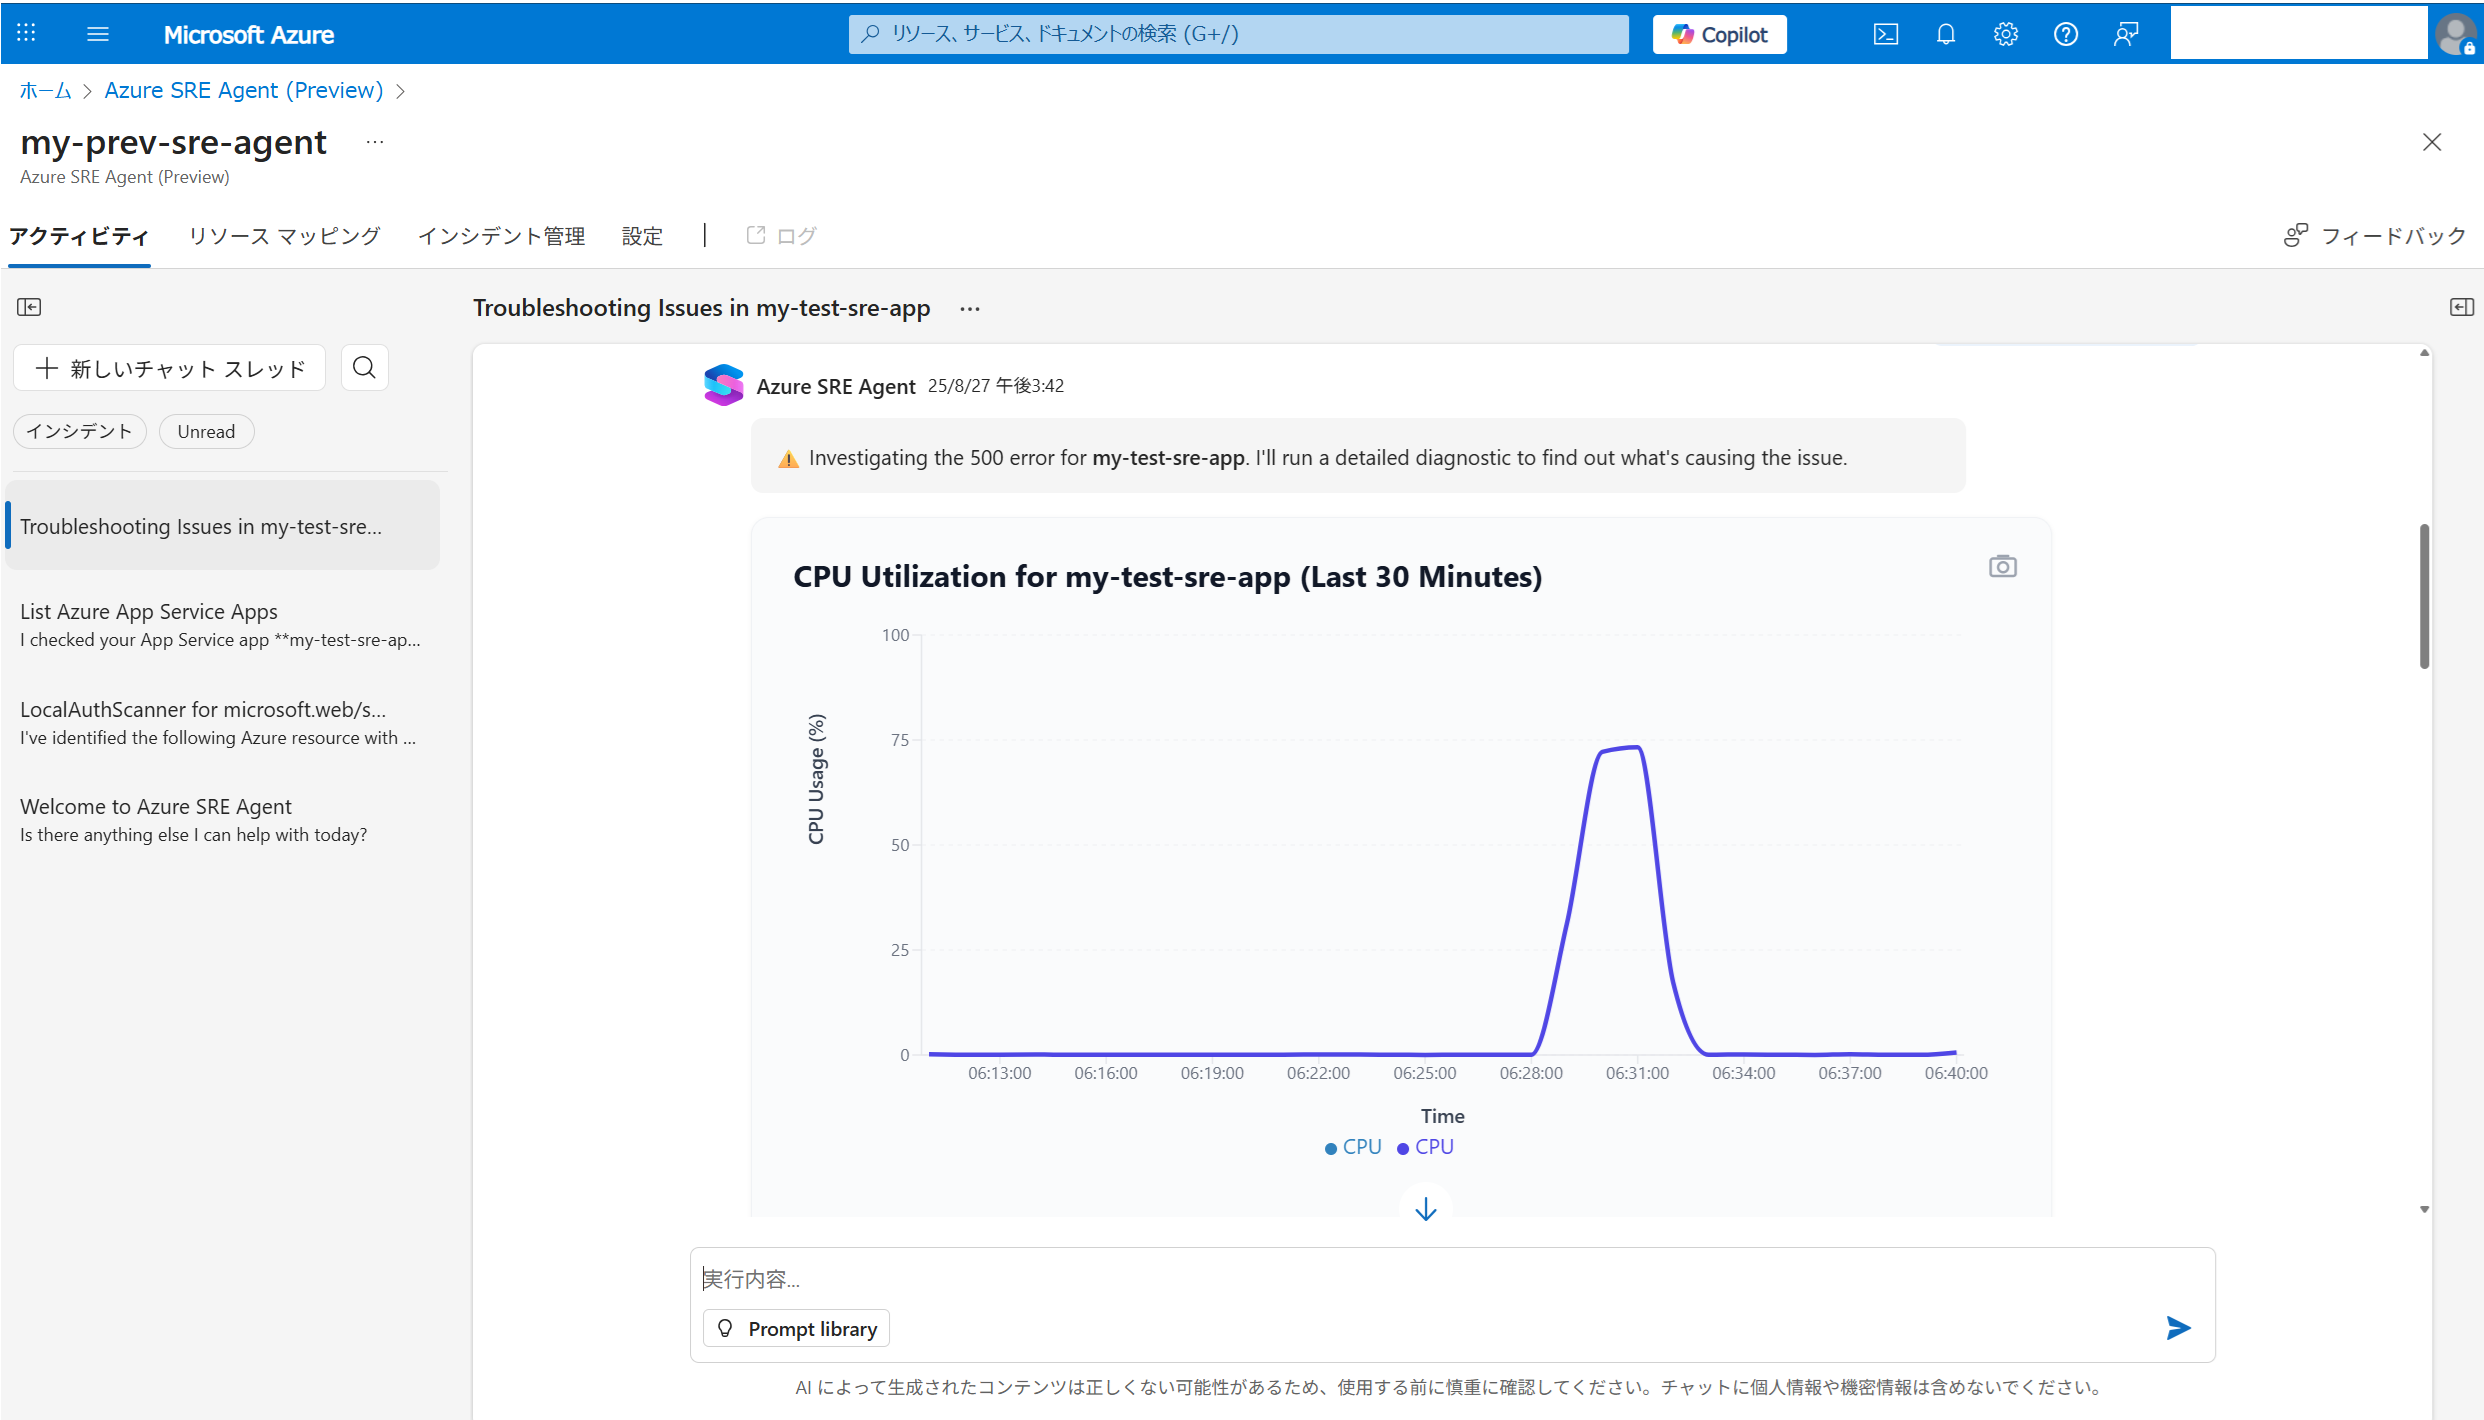This screenshot has width=2484, height=1420.
Task: Open List Azure App Service Apps thread
Action: point(222,624)
